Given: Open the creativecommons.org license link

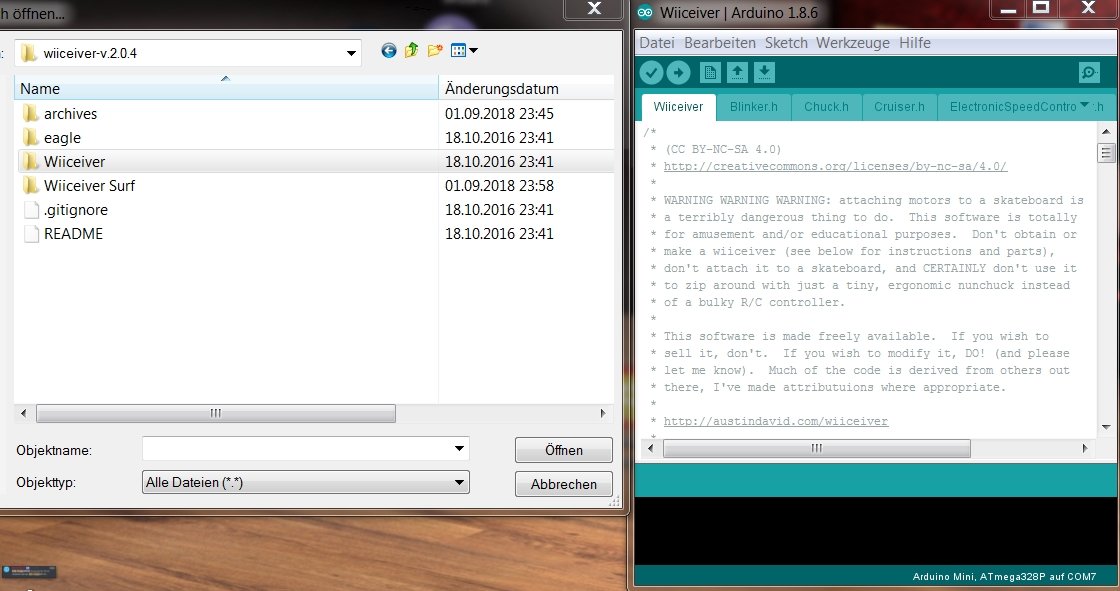Looking at the screenshot, I should point(835,167).
